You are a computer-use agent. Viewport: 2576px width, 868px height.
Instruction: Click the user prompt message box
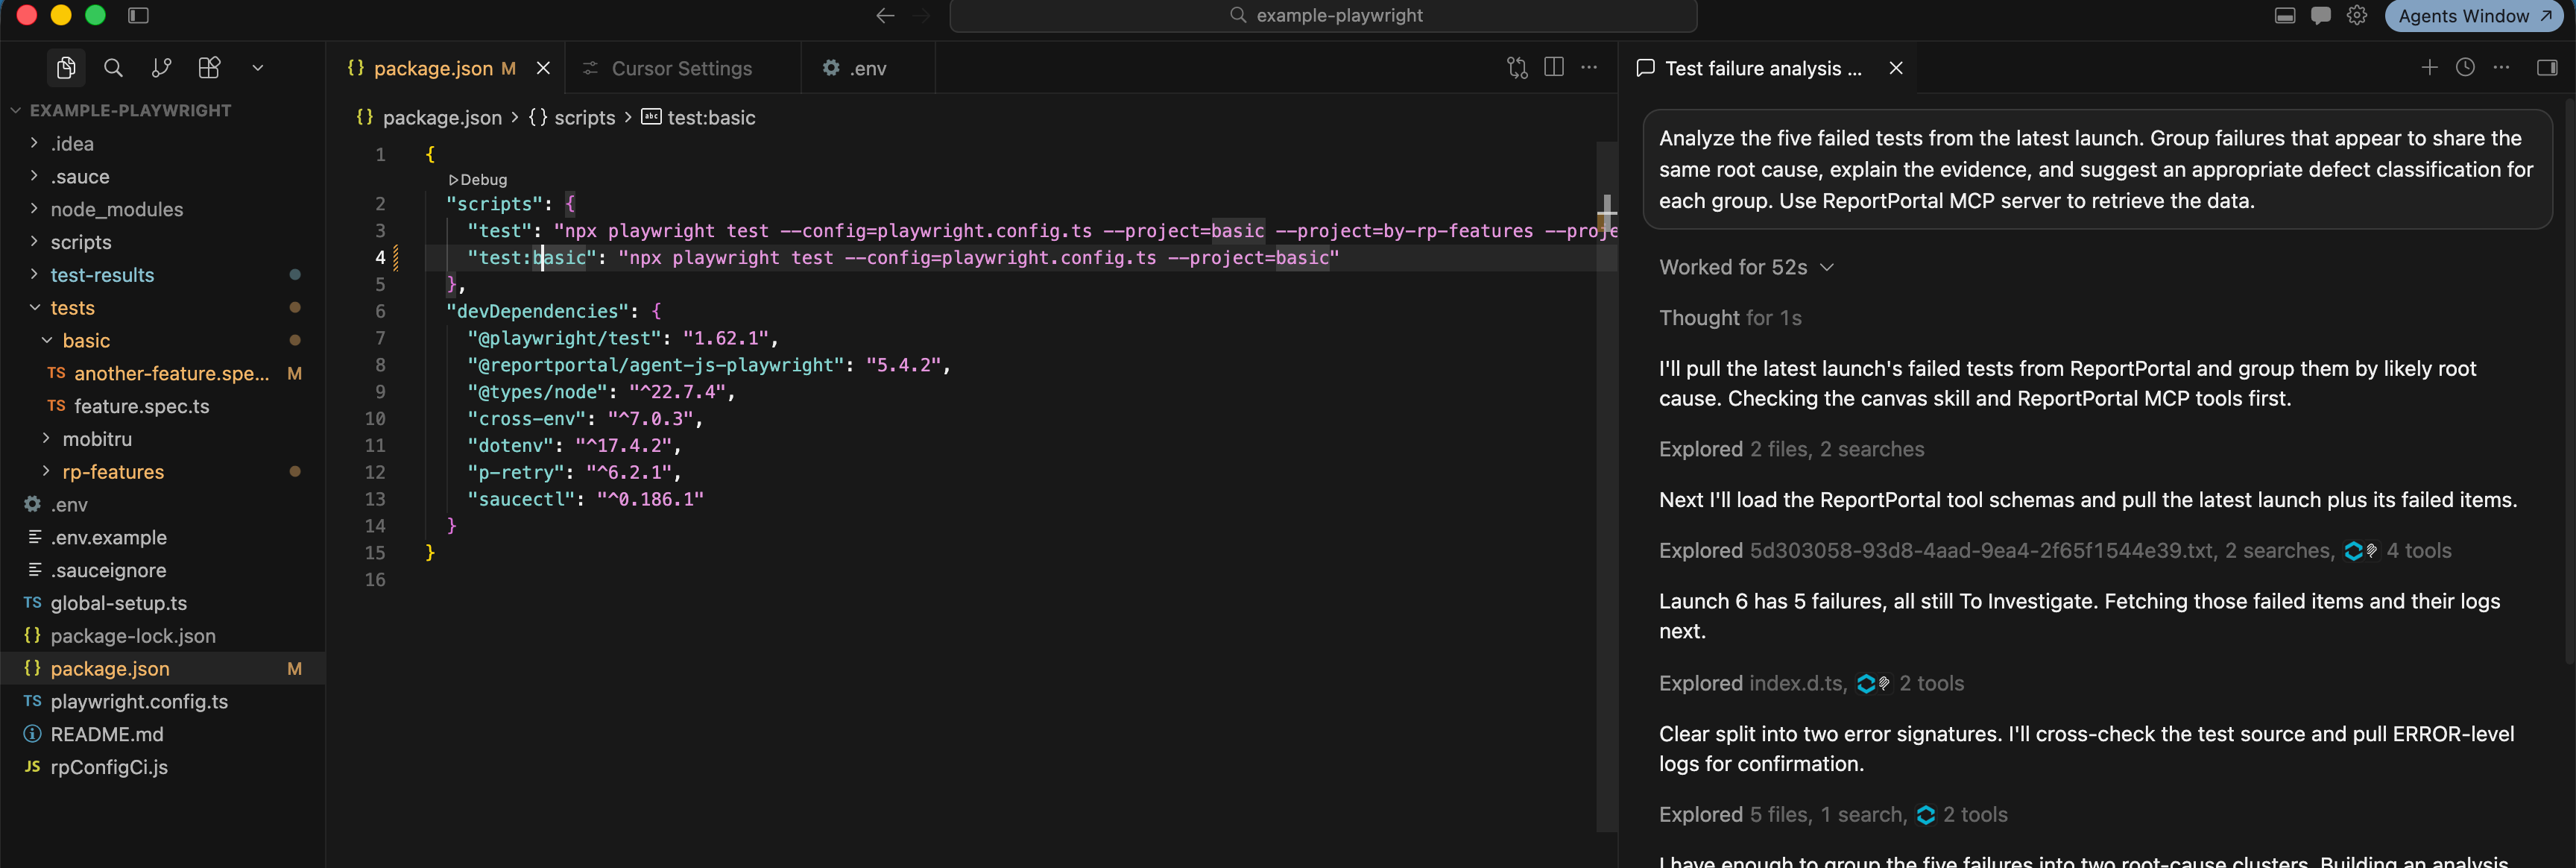tap(2097, 170)
